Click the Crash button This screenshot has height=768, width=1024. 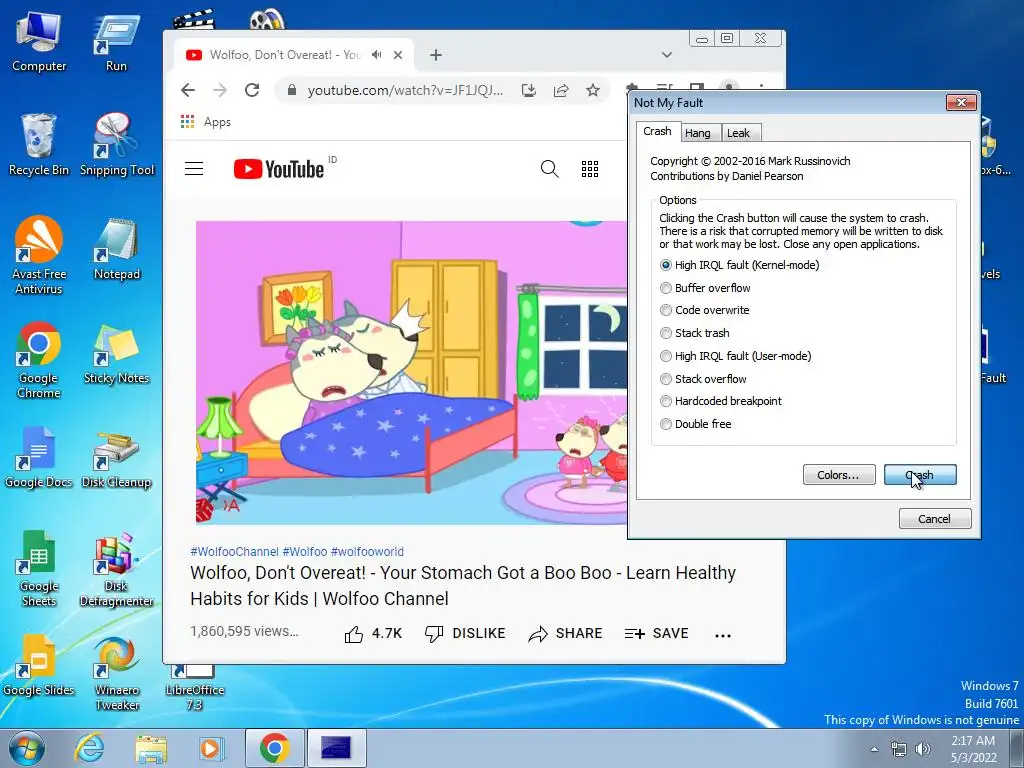click(920, 475)
